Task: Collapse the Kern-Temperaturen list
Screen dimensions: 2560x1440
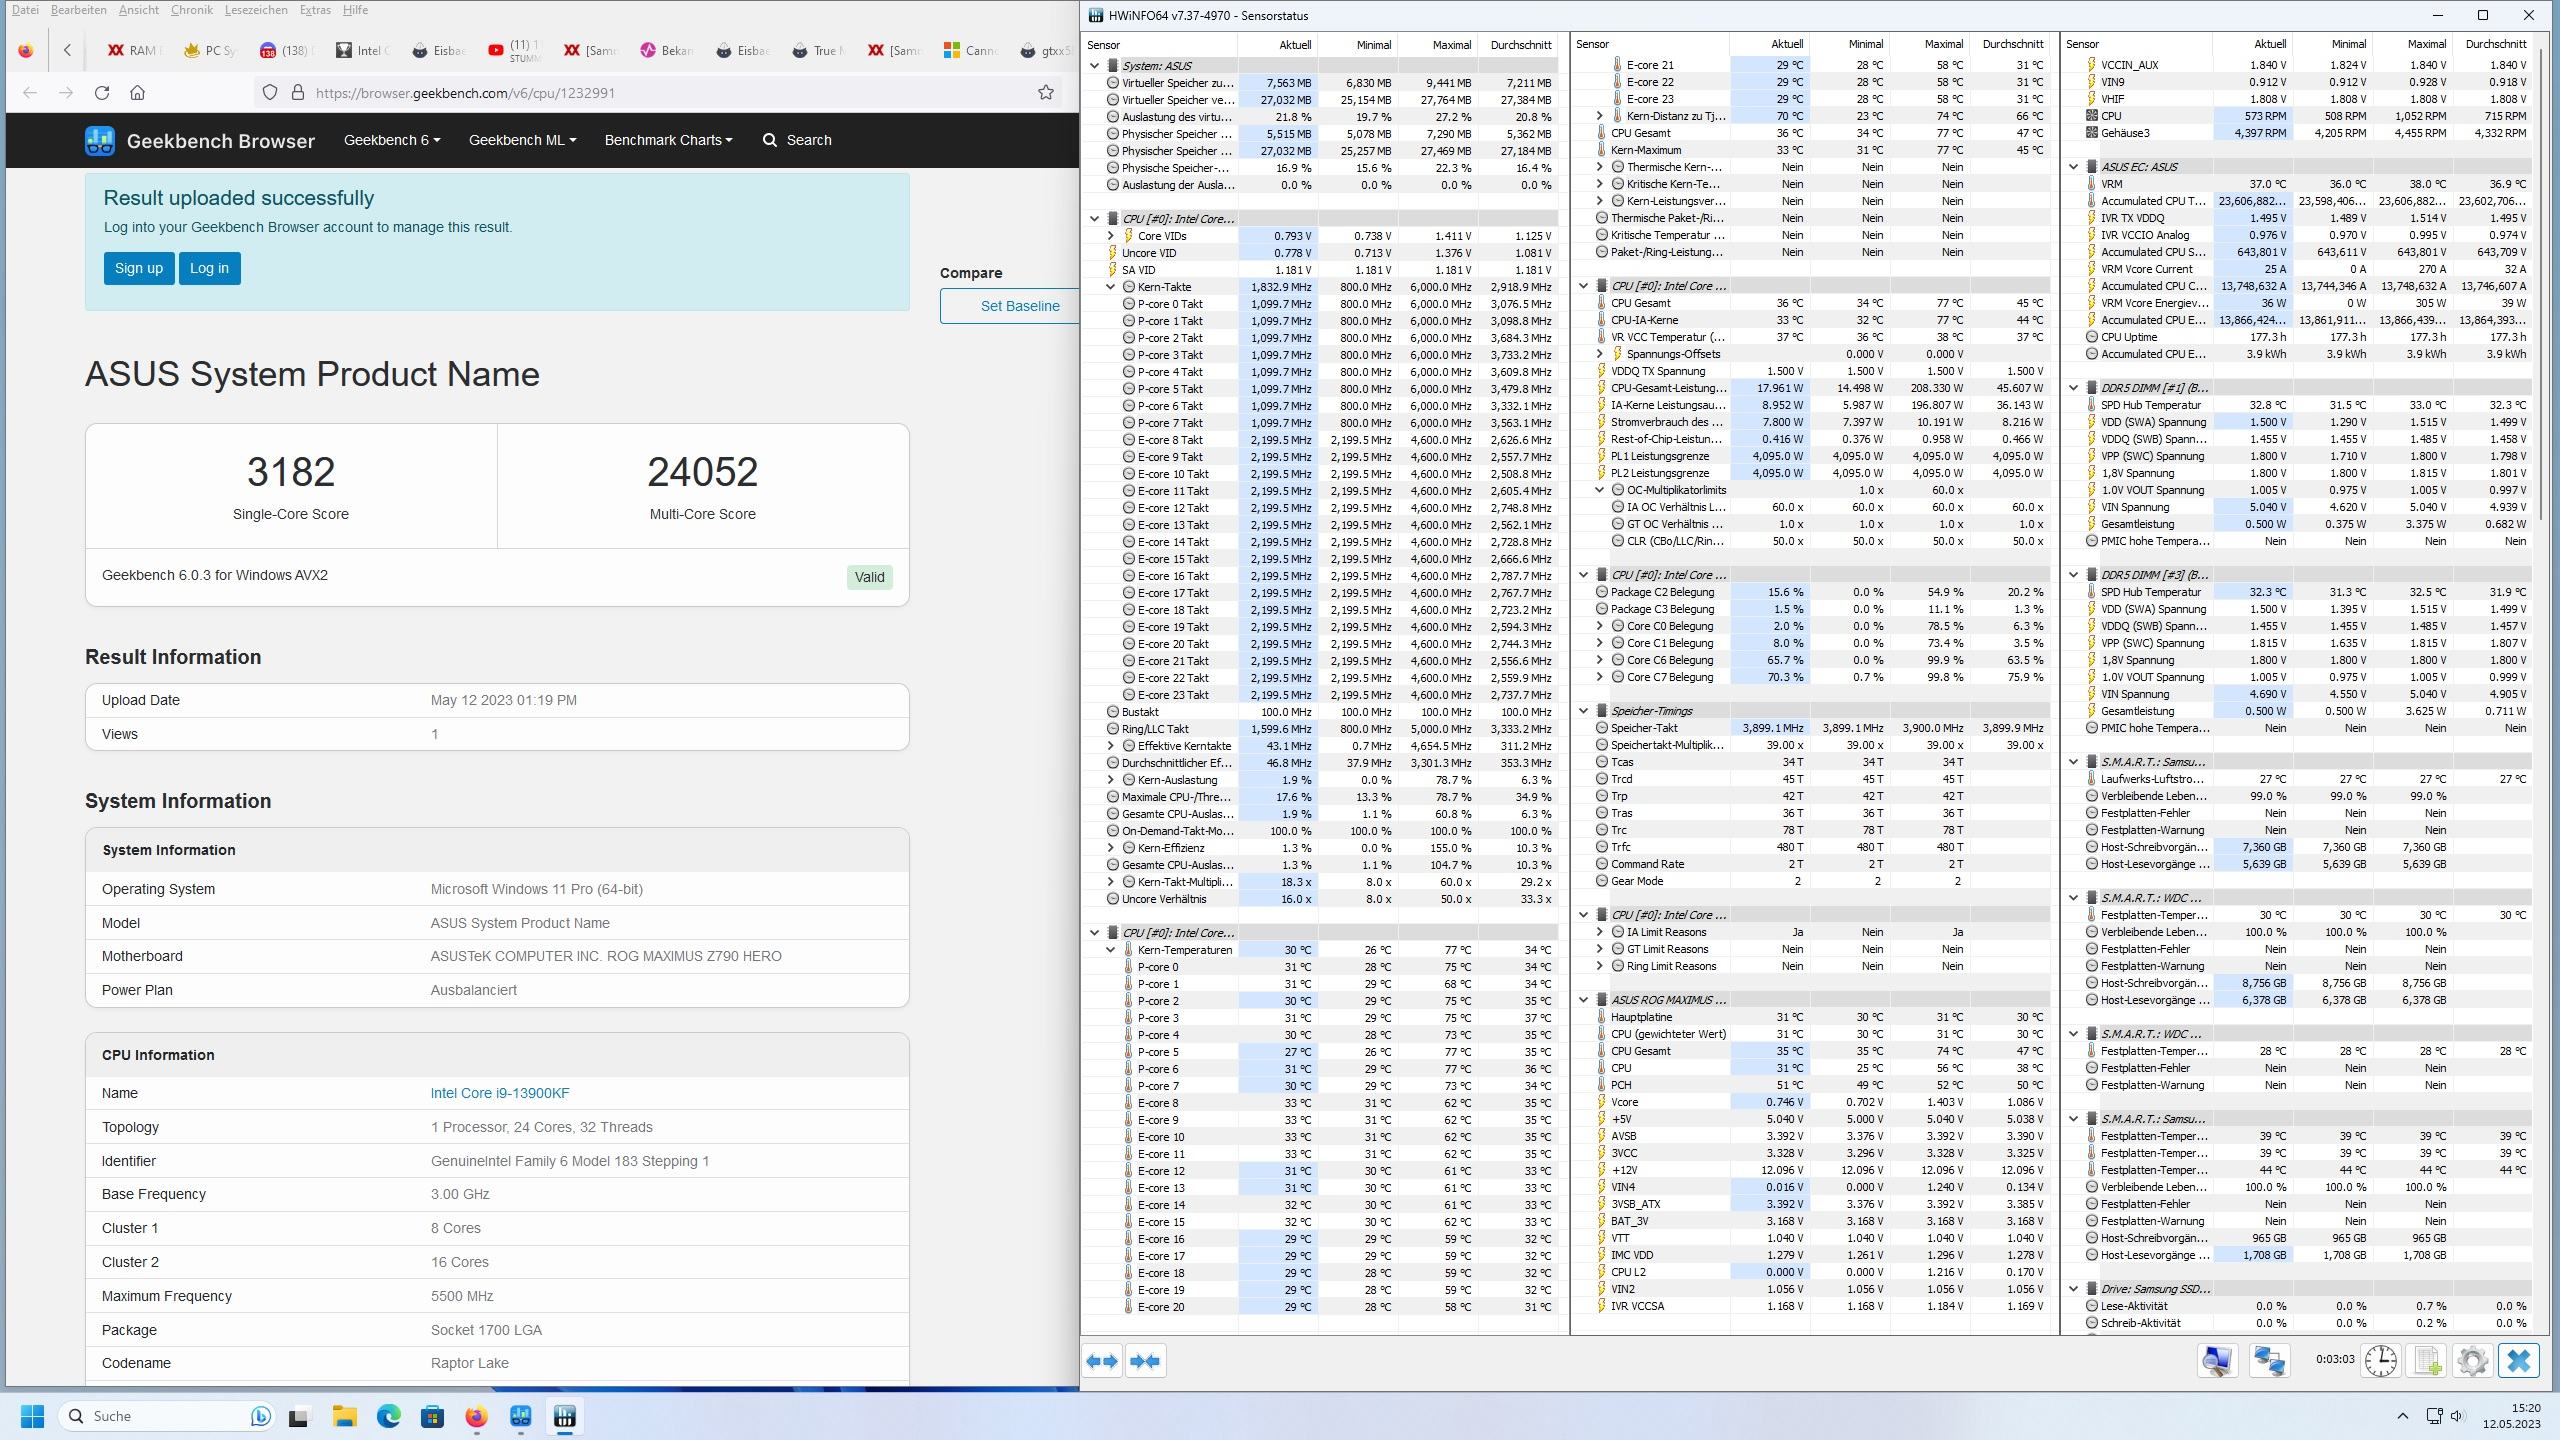Action: (x=1110, y=950)
